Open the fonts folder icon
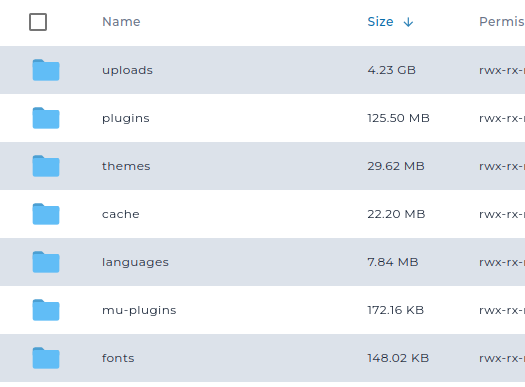Screen dimensions: 525x387 click(46, 358)
